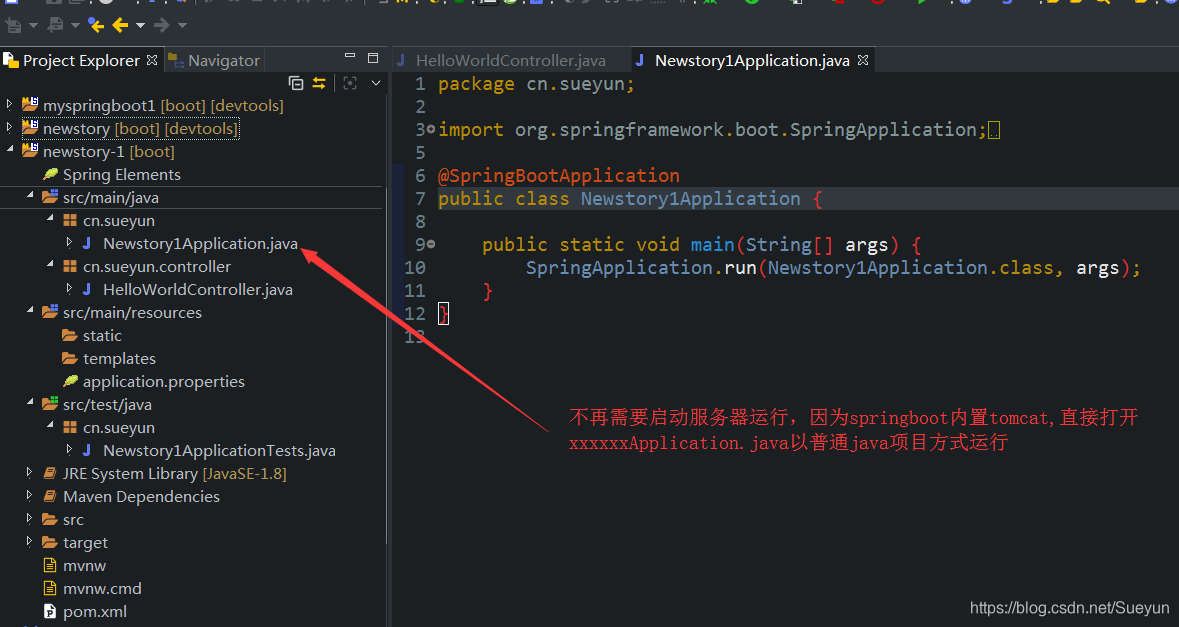Click the pom.xml file icon

pyautogui.click(x=50, y=611)
